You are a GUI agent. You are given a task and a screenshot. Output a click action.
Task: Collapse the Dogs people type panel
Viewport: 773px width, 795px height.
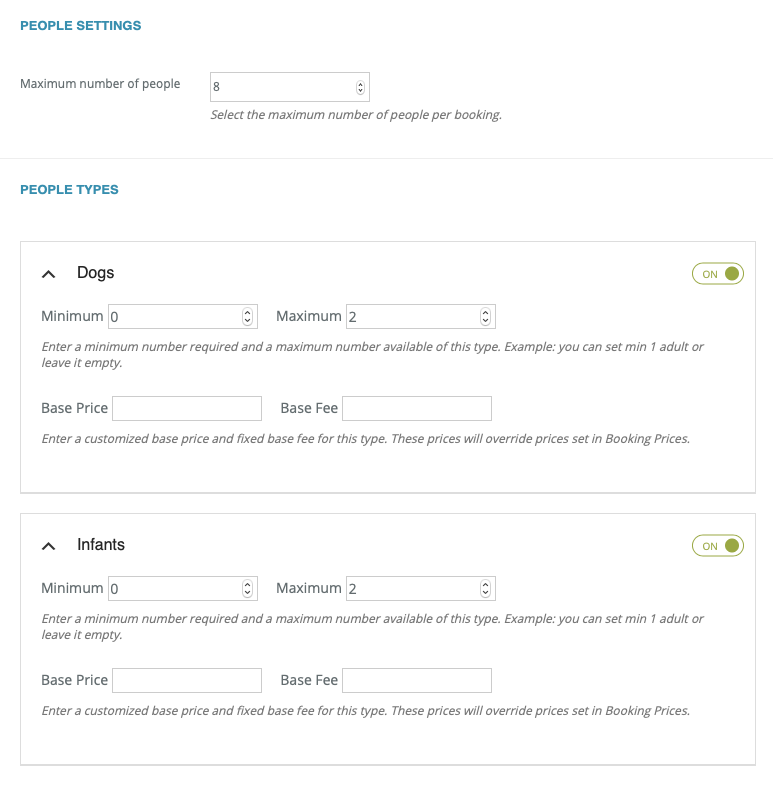[x=49, y=273]
